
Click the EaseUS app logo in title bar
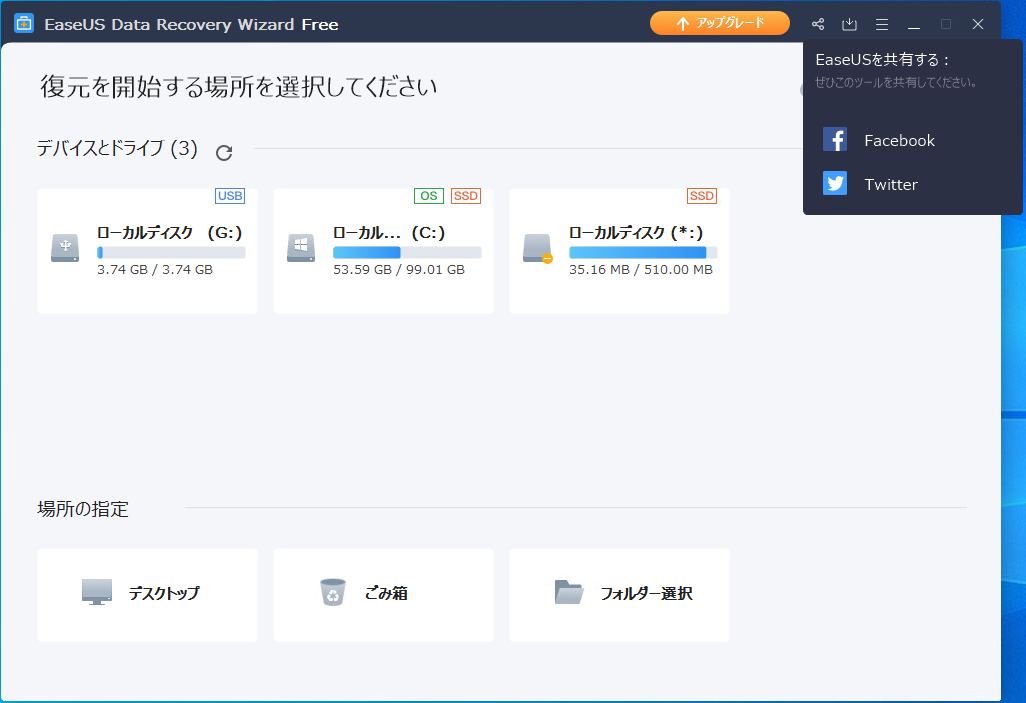(24, 24)
